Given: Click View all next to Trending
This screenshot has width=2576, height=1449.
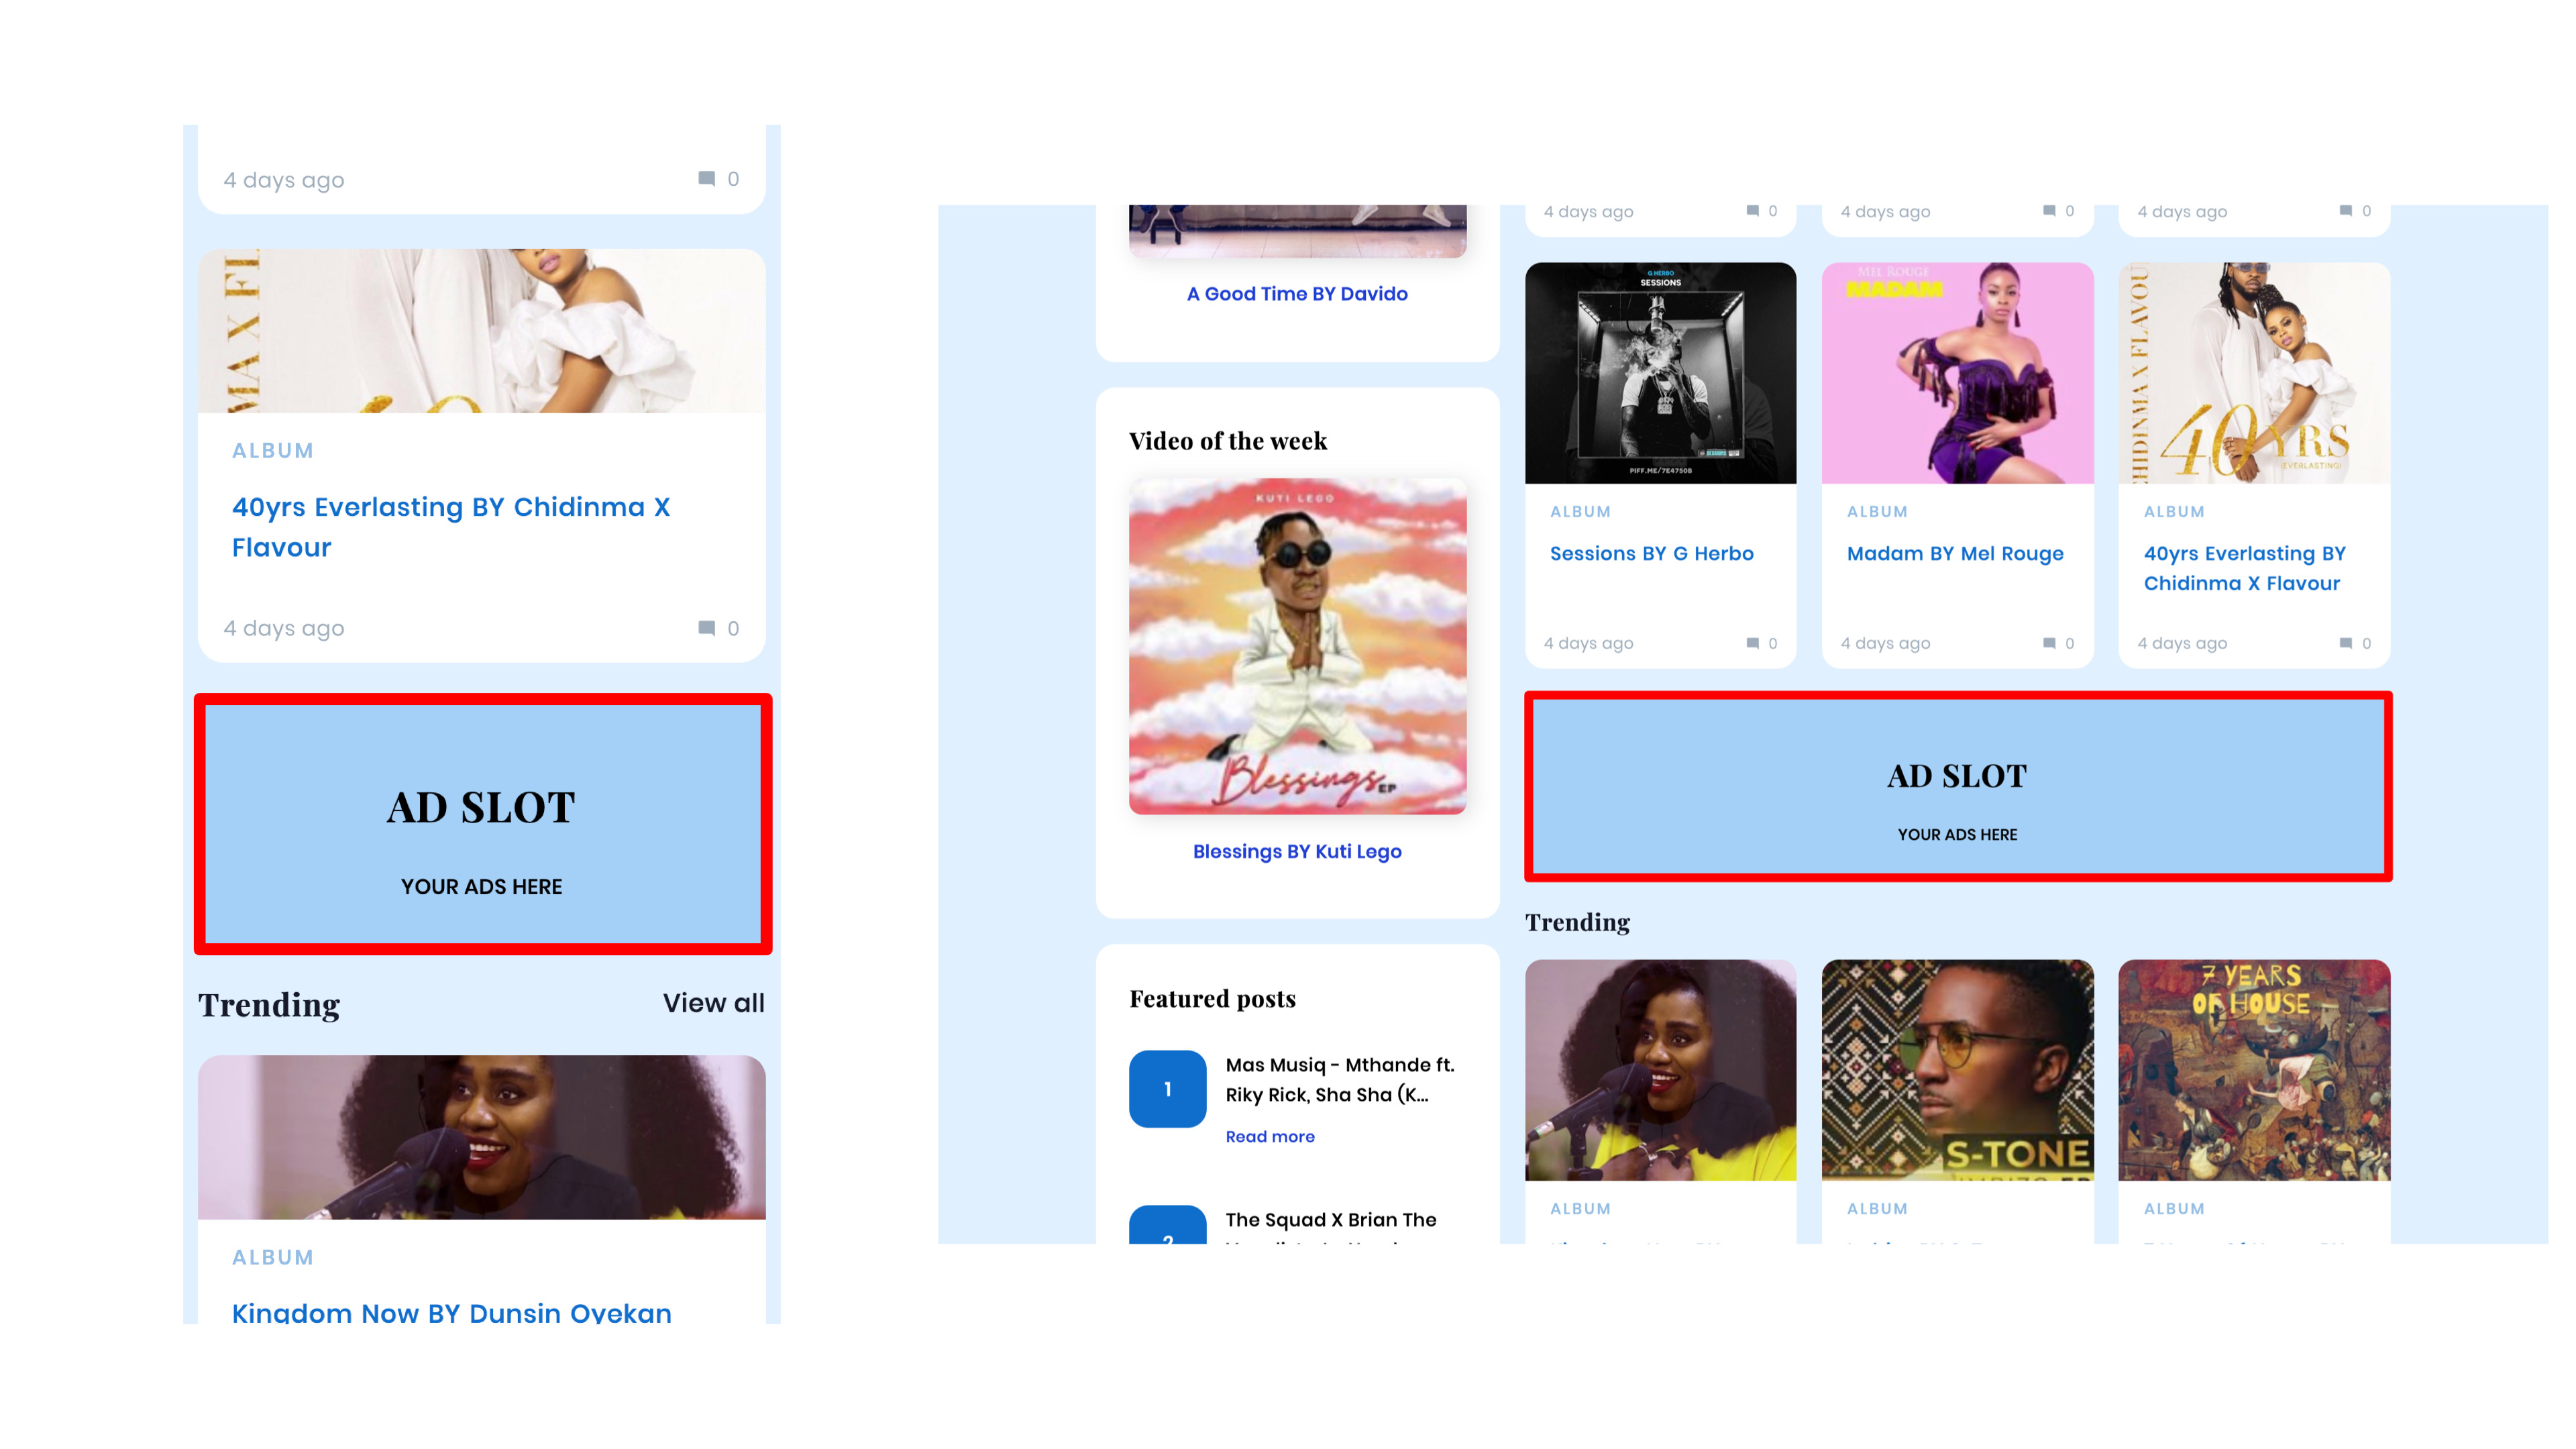Looking at the screenshot, I should (x=713, y=1003).
